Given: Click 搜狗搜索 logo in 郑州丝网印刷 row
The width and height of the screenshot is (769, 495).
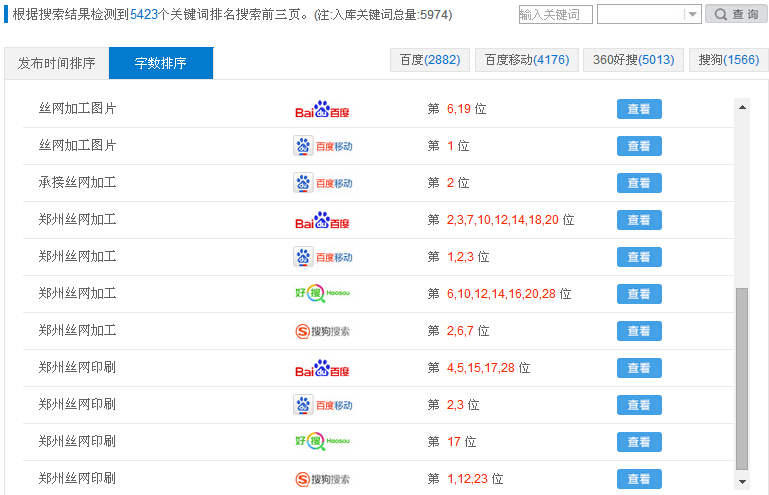Looking at the screenshot, I should click(322, 479).
